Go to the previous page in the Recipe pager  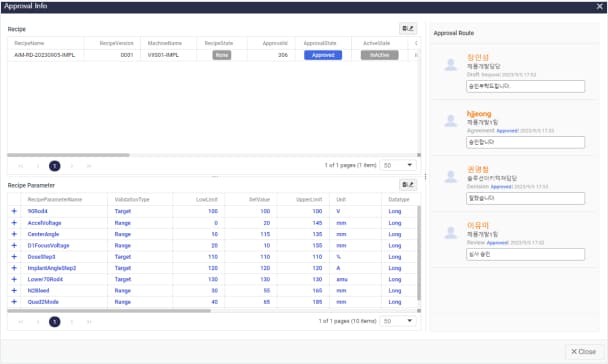[38, 166]
